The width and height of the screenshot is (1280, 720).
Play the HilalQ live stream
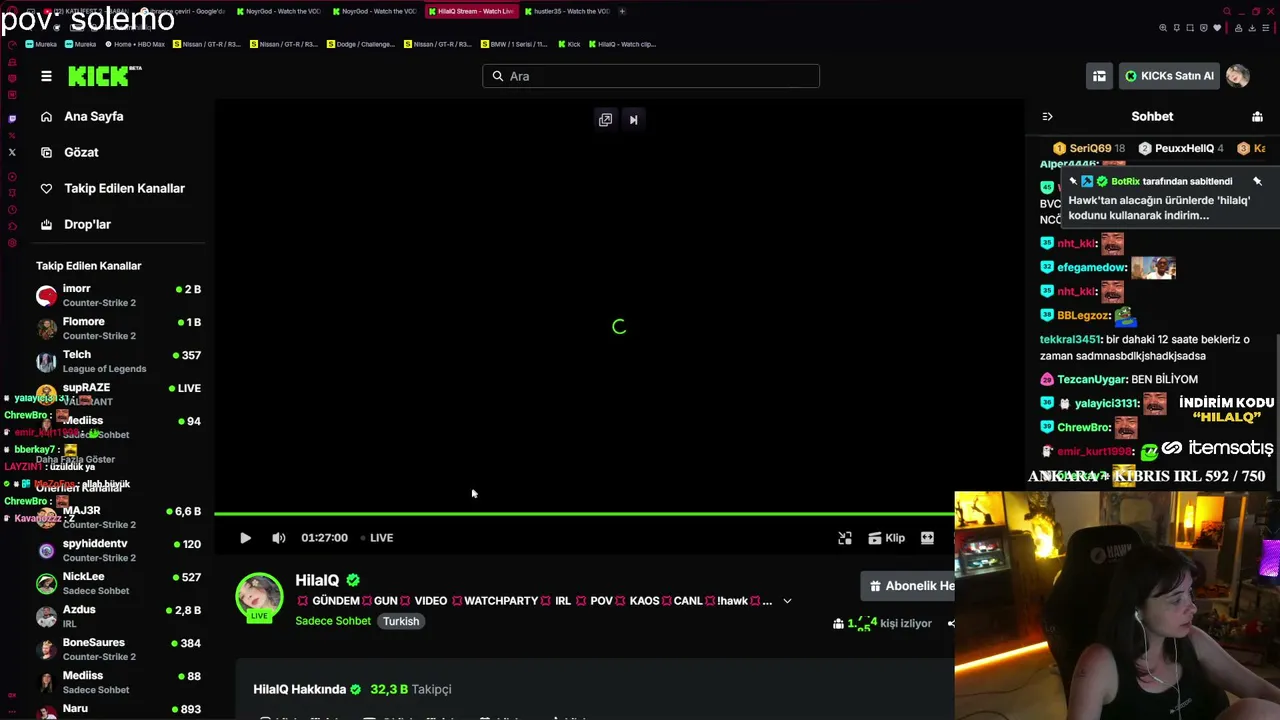coord(245,538)
